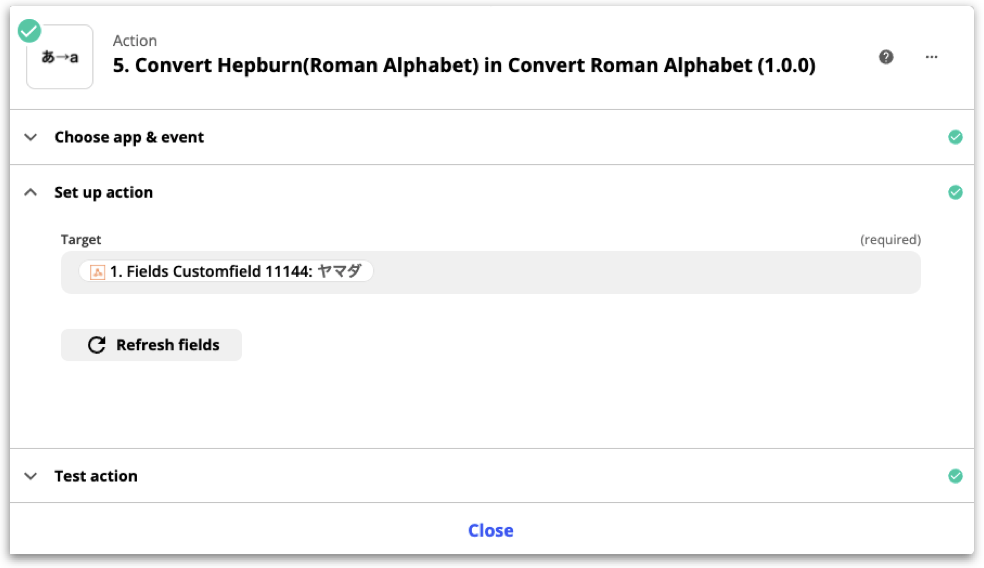Screen dimensions: 984x568
Task: Click the あ→a app logo icon
Action: (60, 59)
